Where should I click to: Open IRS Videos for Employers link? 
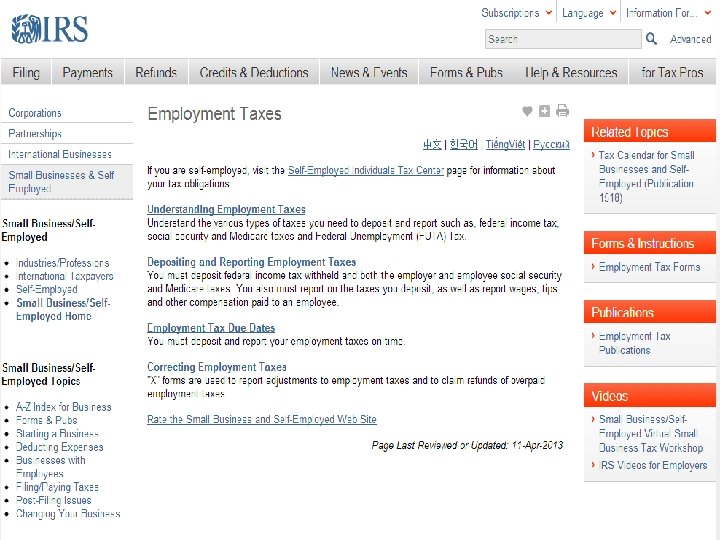(653, 465)
